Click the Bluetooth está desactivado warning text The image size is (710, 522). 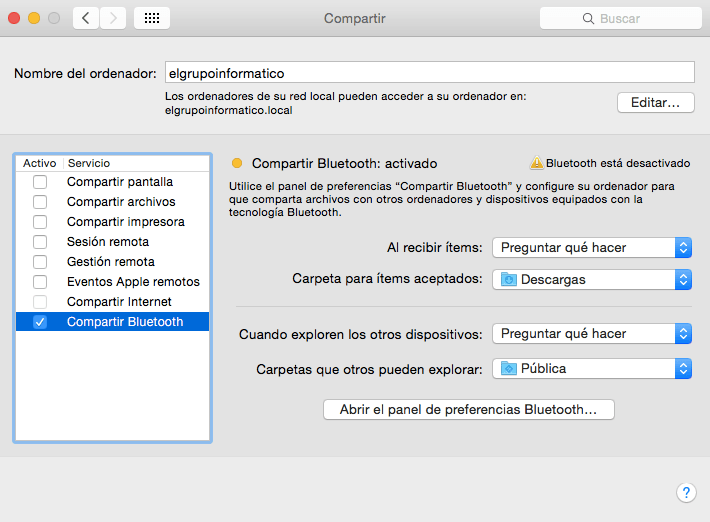(618, 163)
